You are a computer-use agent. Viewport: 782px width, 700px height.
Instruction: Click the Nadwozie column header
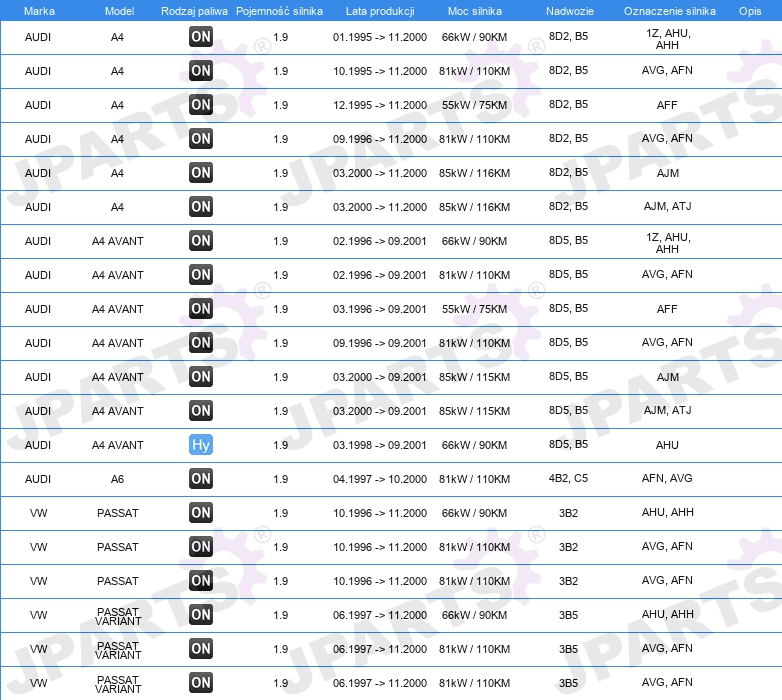(x=570, y=11)
